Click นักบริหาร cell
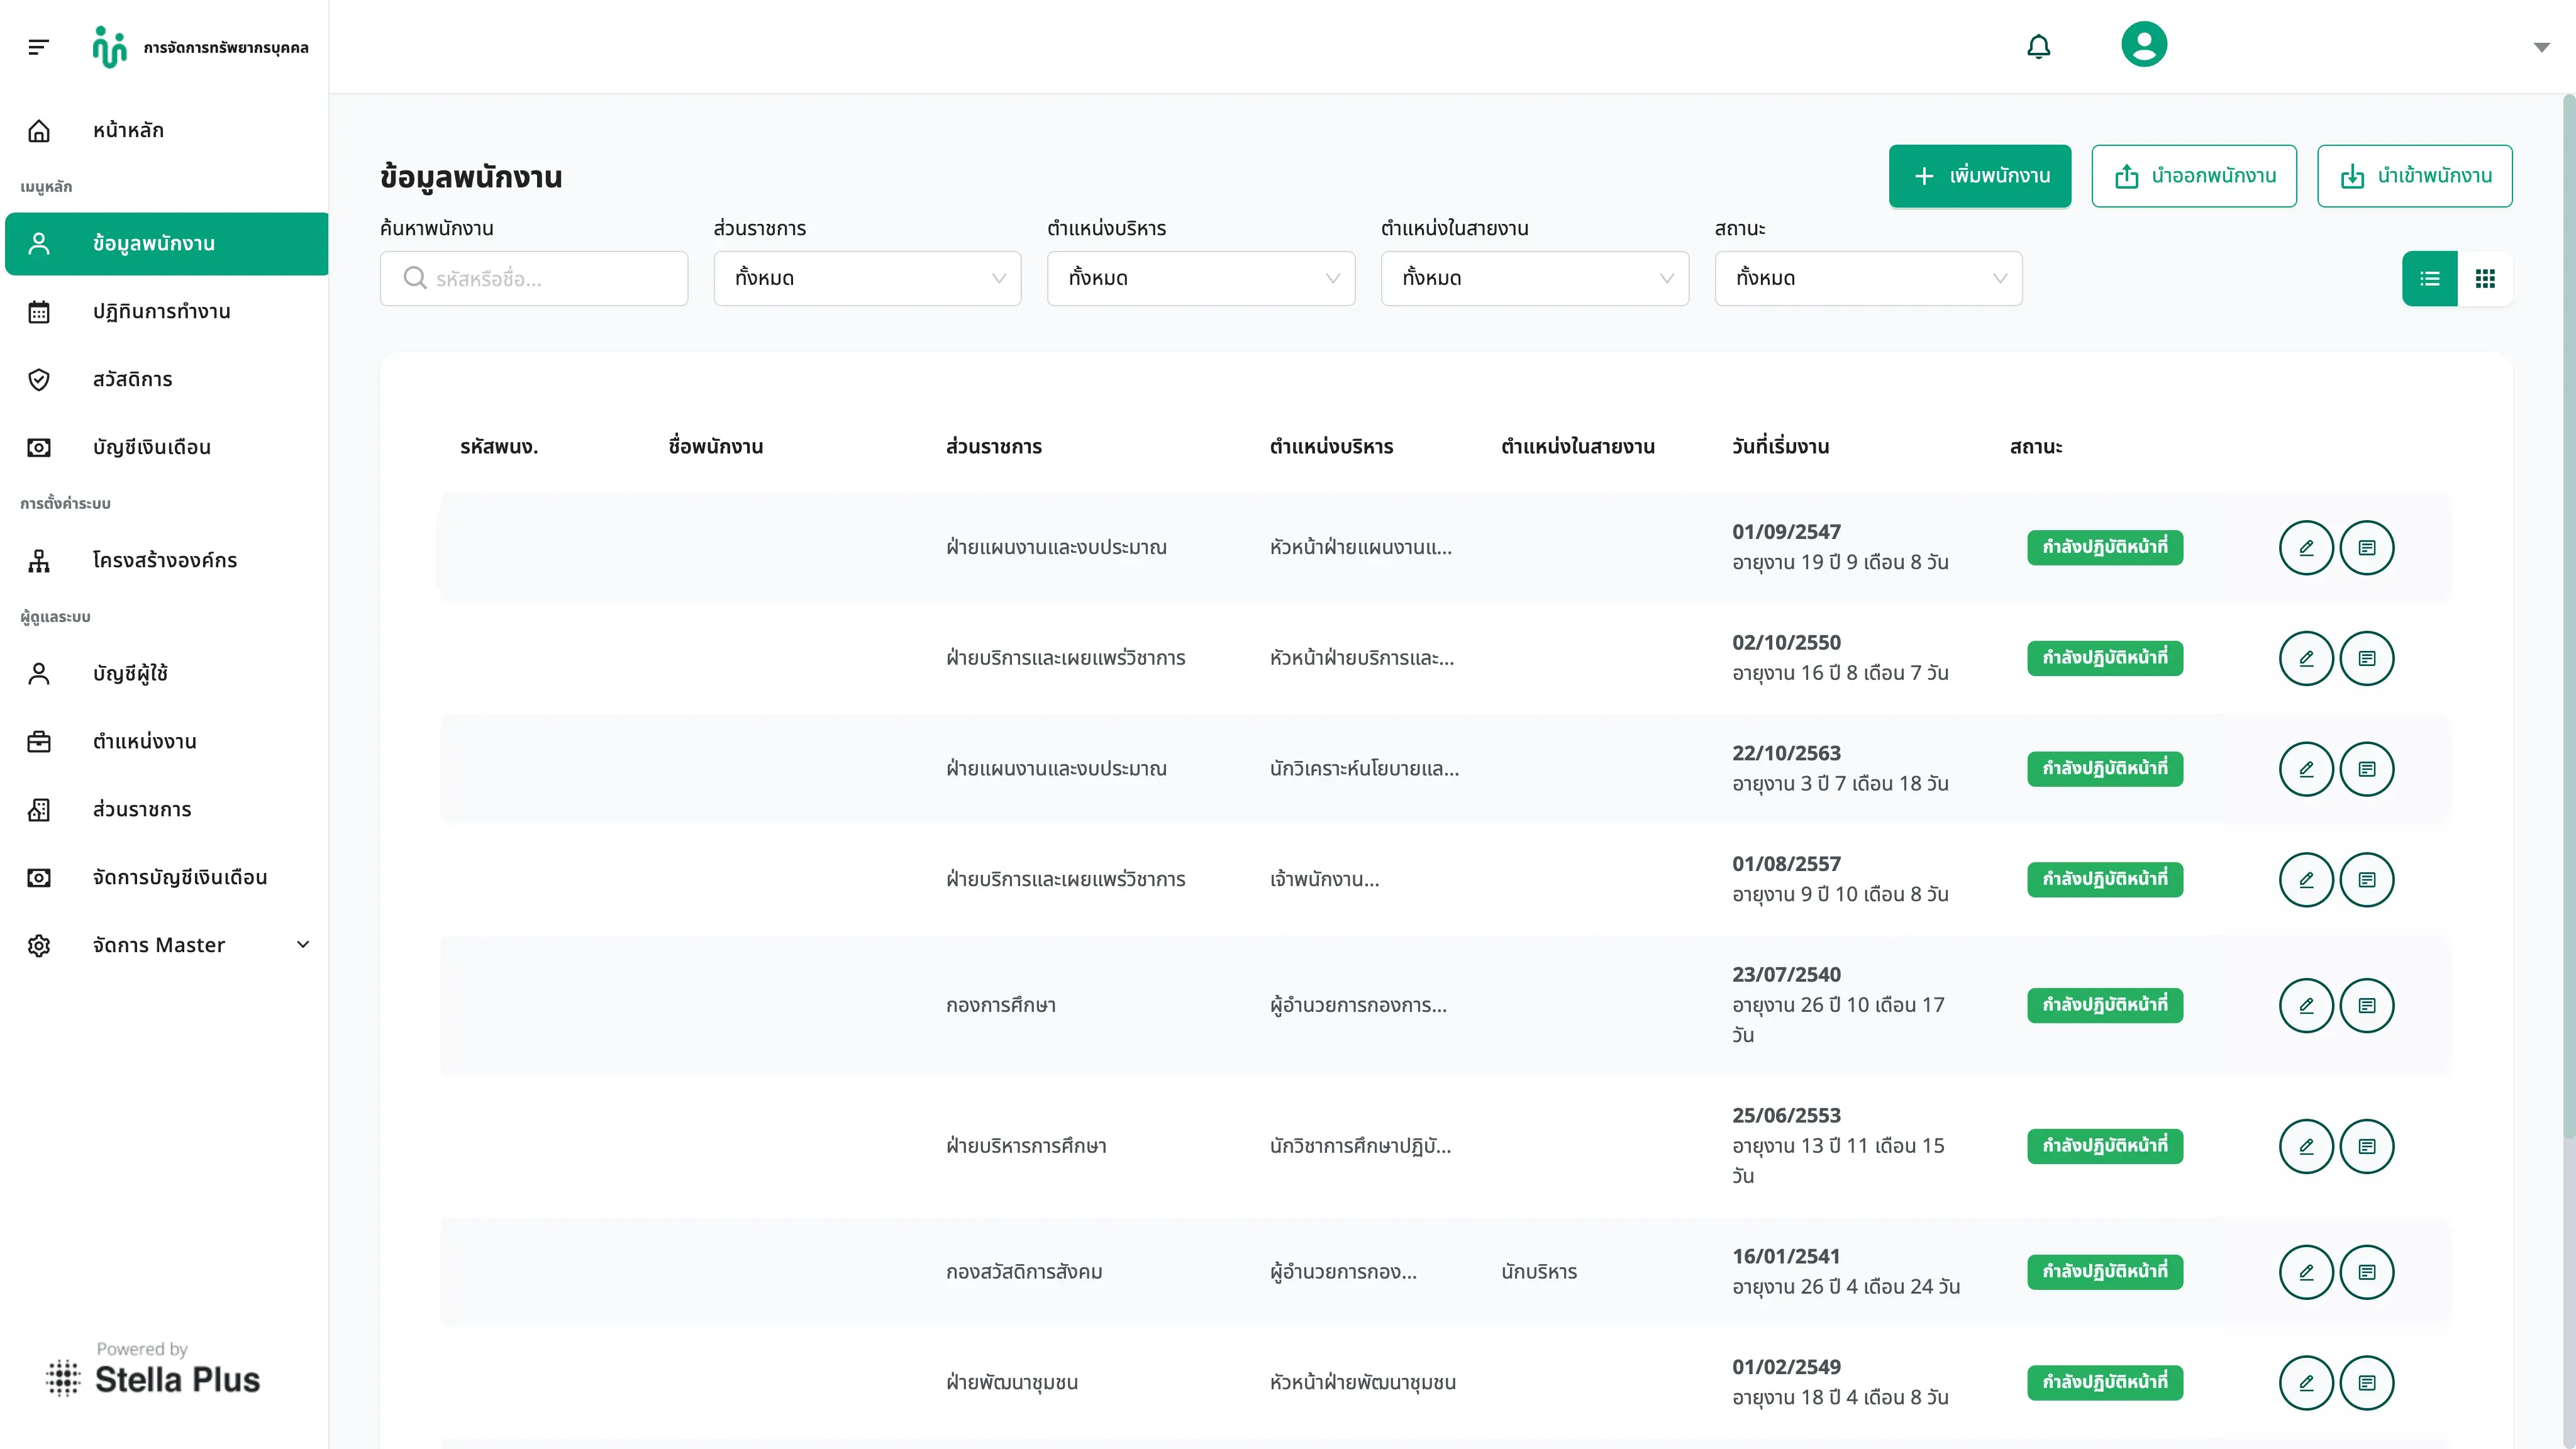 [1539, 1272]
